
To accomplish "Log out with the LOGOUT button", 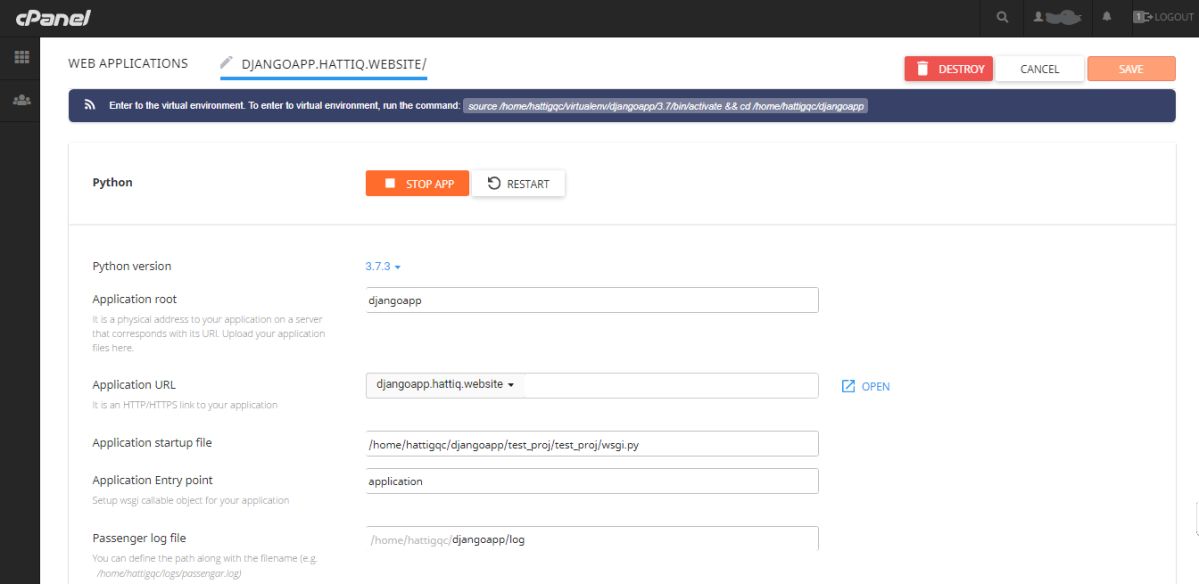I will [x=1163, y=17].
